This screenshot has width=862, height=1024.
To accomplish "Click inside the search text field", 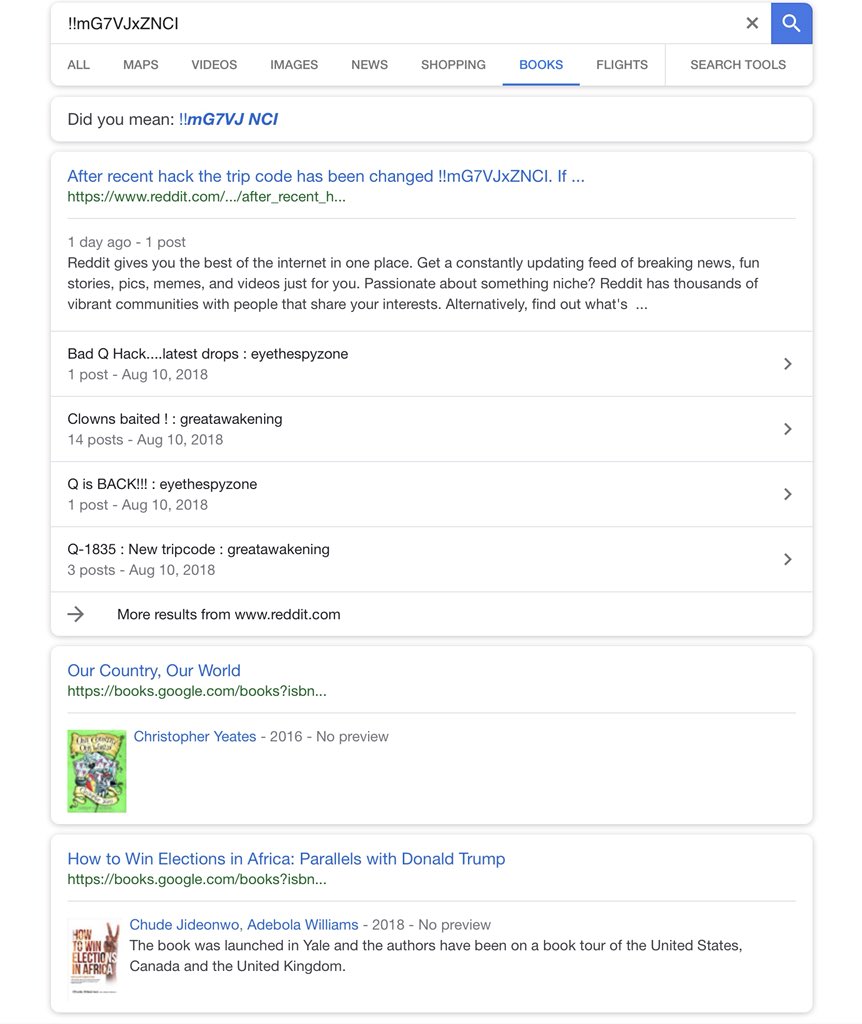I will (x=400, y=23).
